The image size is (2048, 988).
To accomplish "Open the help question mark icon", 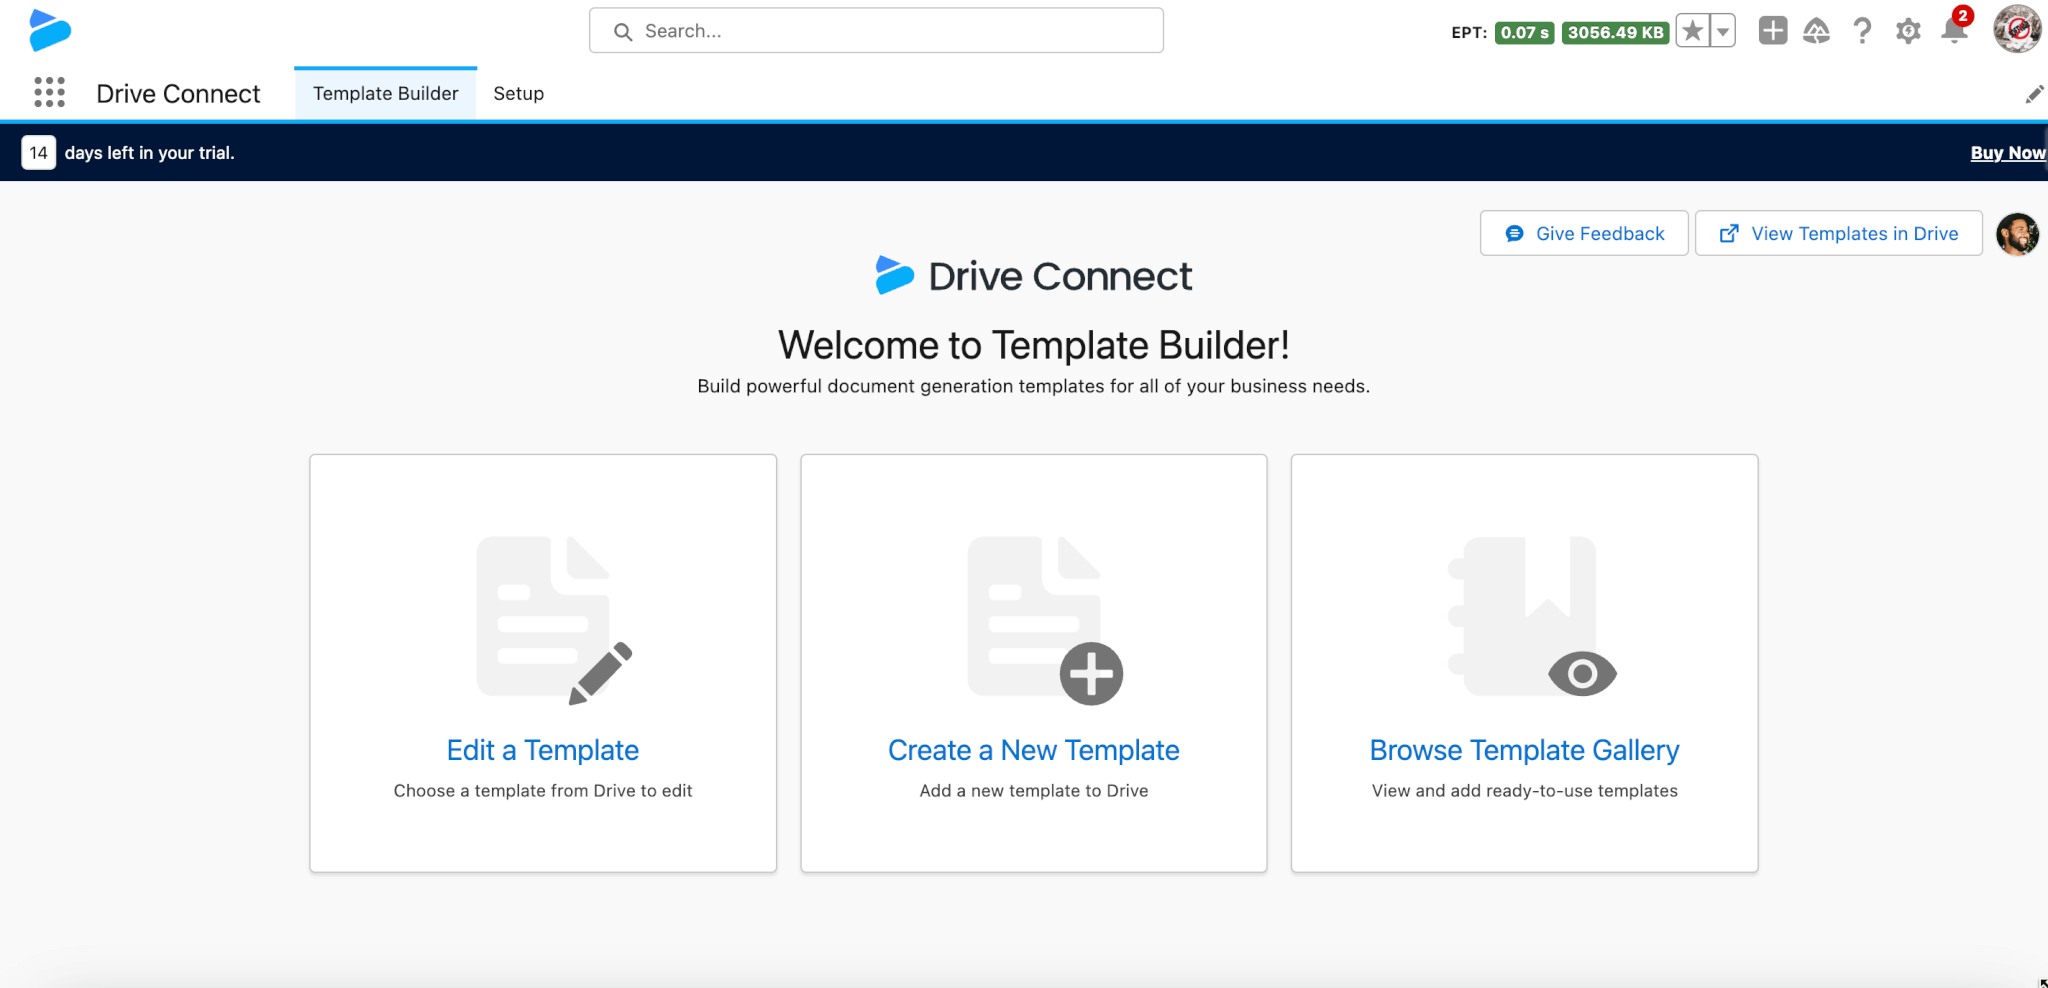I will pos(1862,31).
